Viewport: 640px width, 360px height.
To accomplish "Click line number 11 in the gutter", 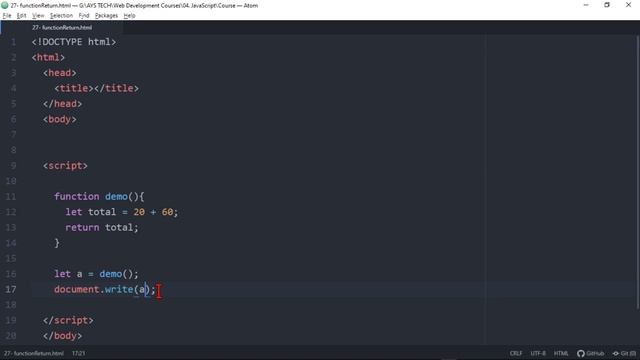I will click(11, 197).
